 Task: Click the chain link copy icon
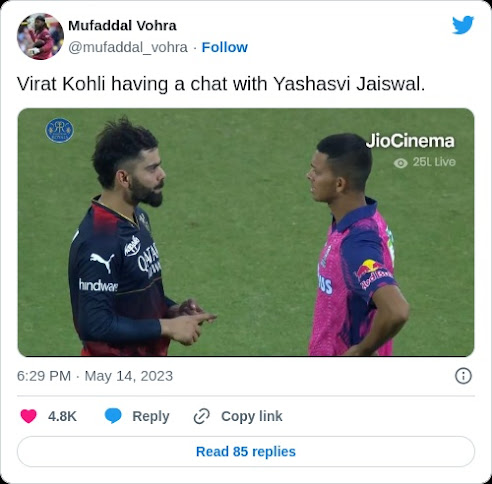[202, 416]
